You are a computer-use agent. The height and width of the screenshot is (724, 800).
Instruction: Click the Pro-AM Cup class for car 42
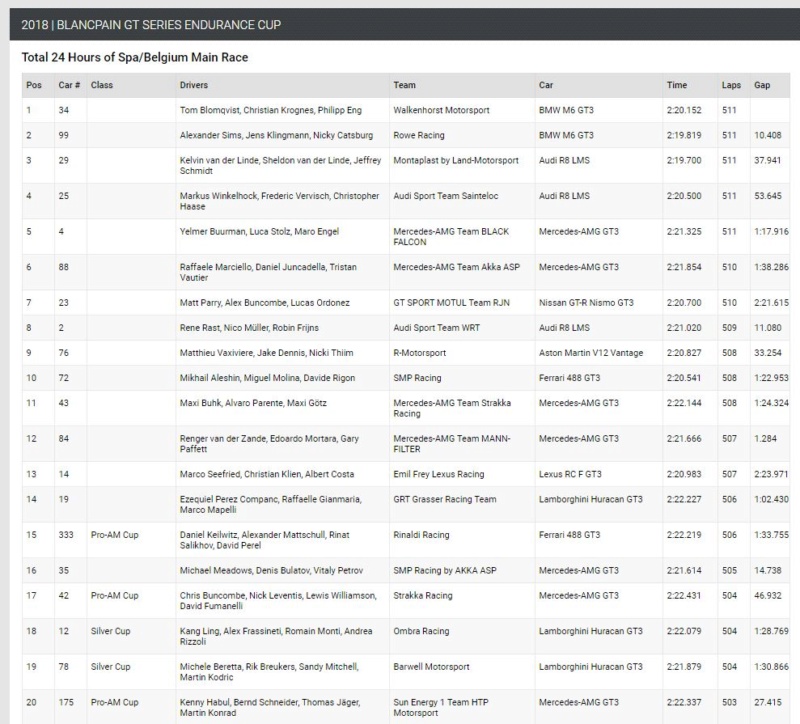[114, 595]
